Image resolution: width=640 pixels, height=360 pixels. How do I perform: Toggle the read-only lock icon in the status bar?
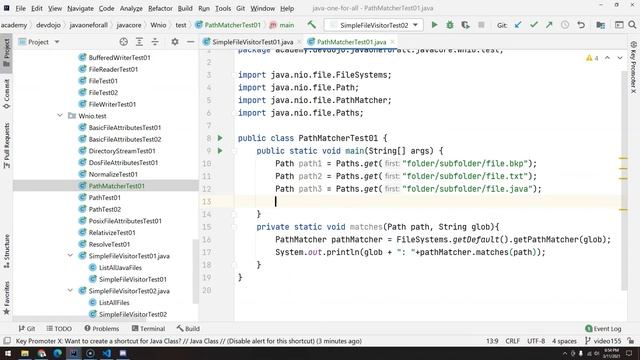631,341
